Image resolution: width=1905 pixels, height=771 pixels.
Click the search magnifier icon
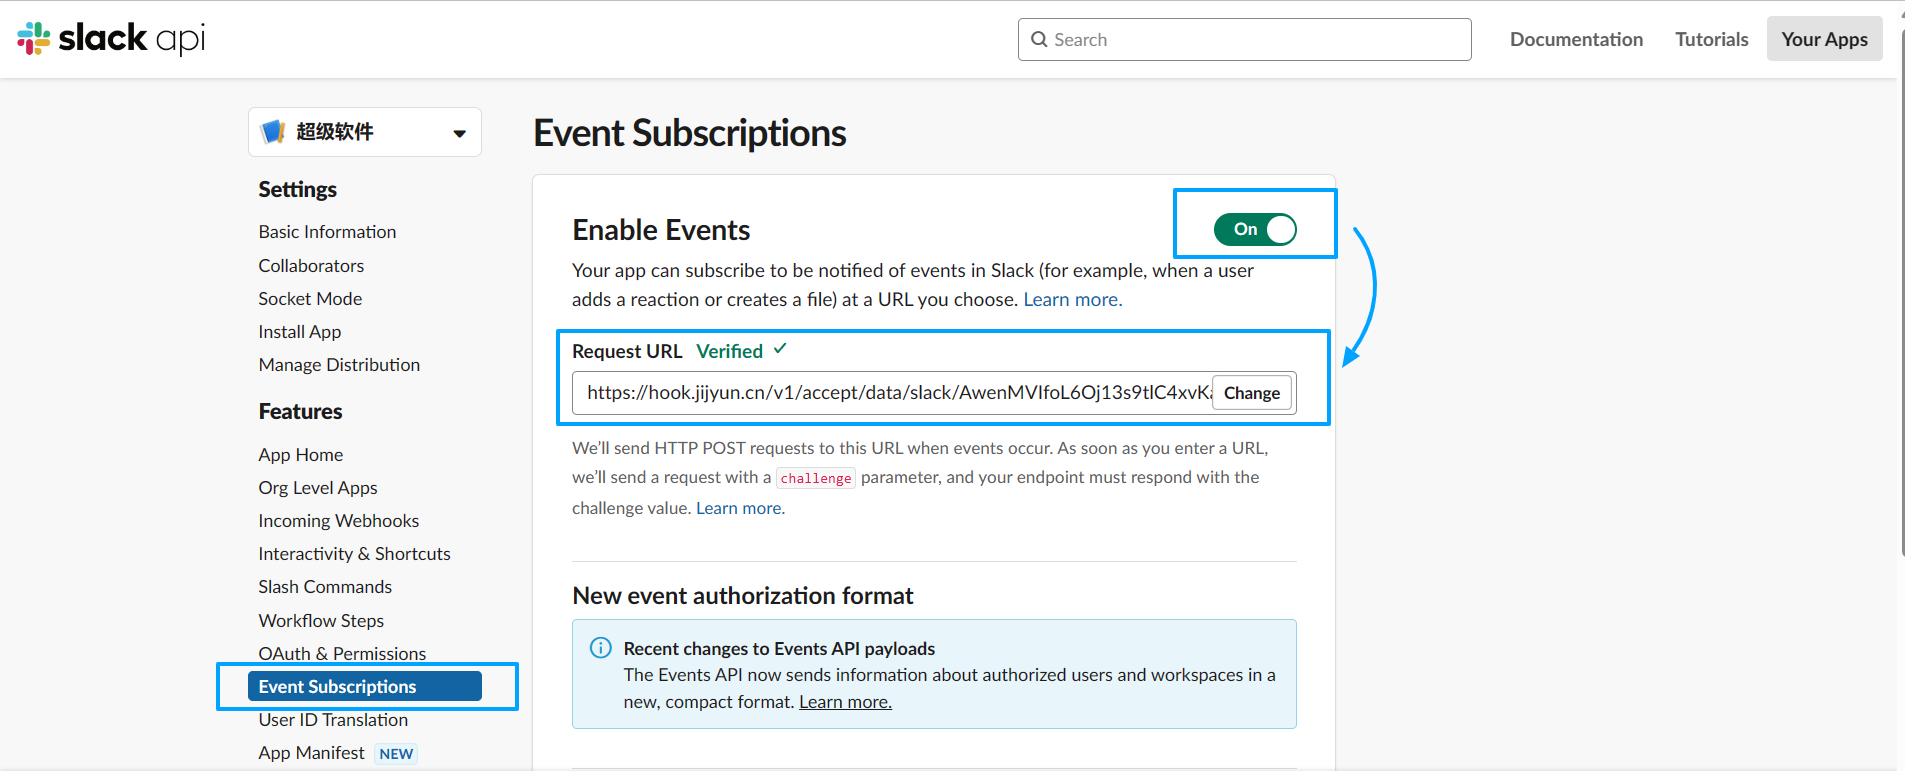pyautogui.click(x=1039, y=39)
